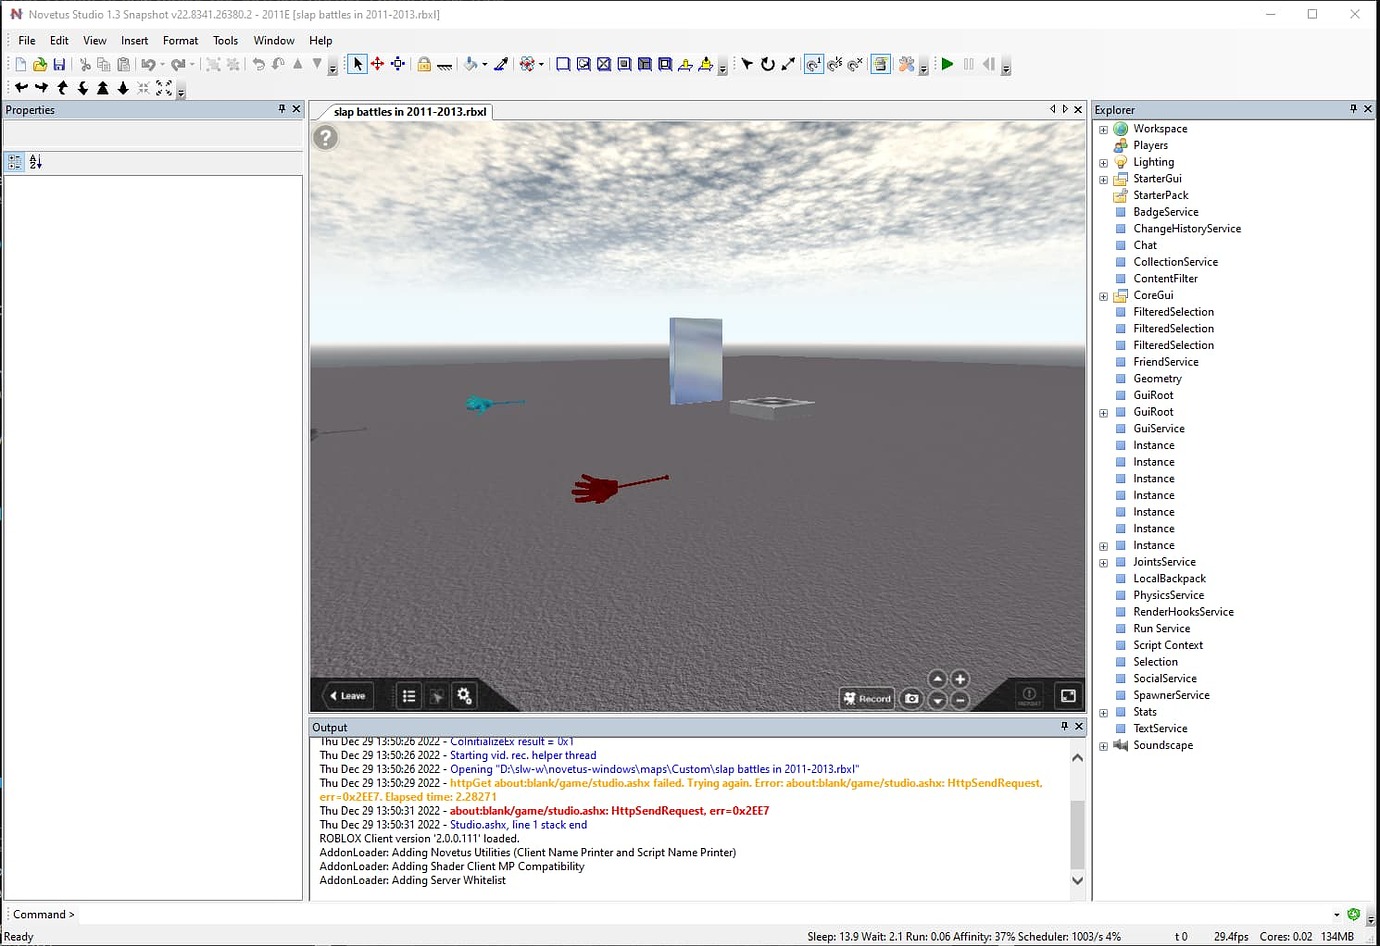Start the simulation with the Play button
This screenshot has width=1380, height=946.
(946, 64)
